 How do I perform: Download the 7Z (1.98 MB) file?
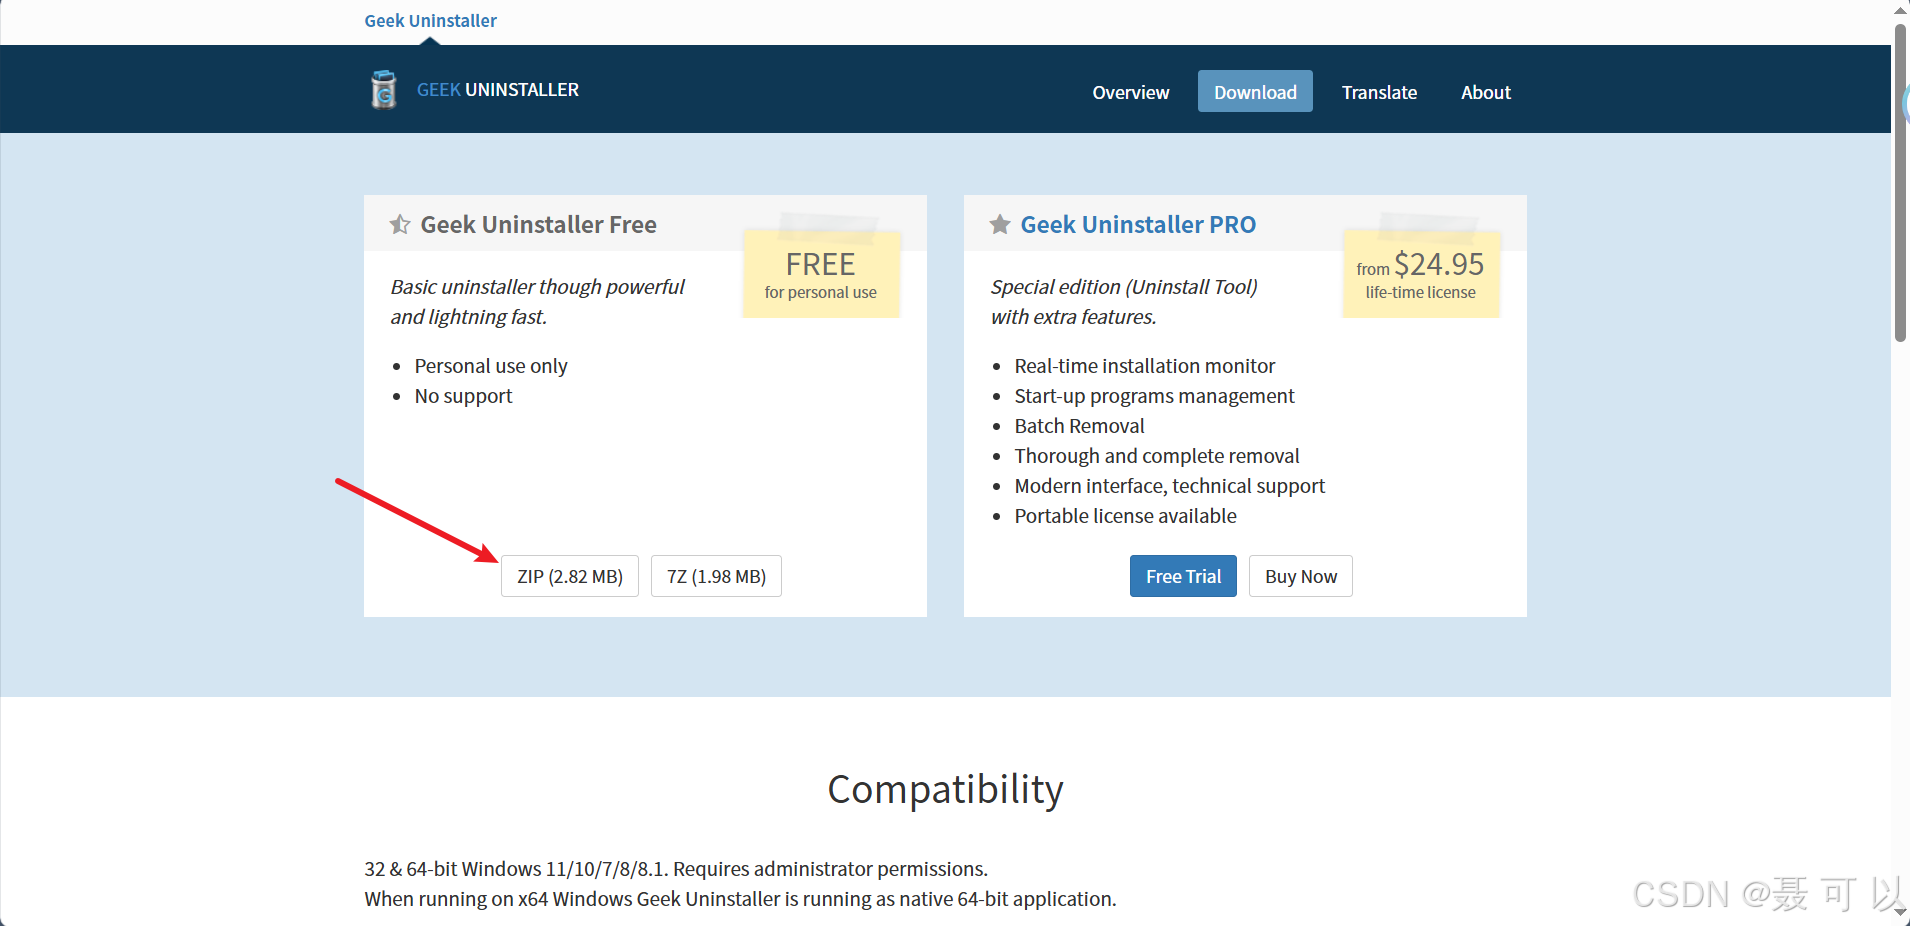[716, 576]
